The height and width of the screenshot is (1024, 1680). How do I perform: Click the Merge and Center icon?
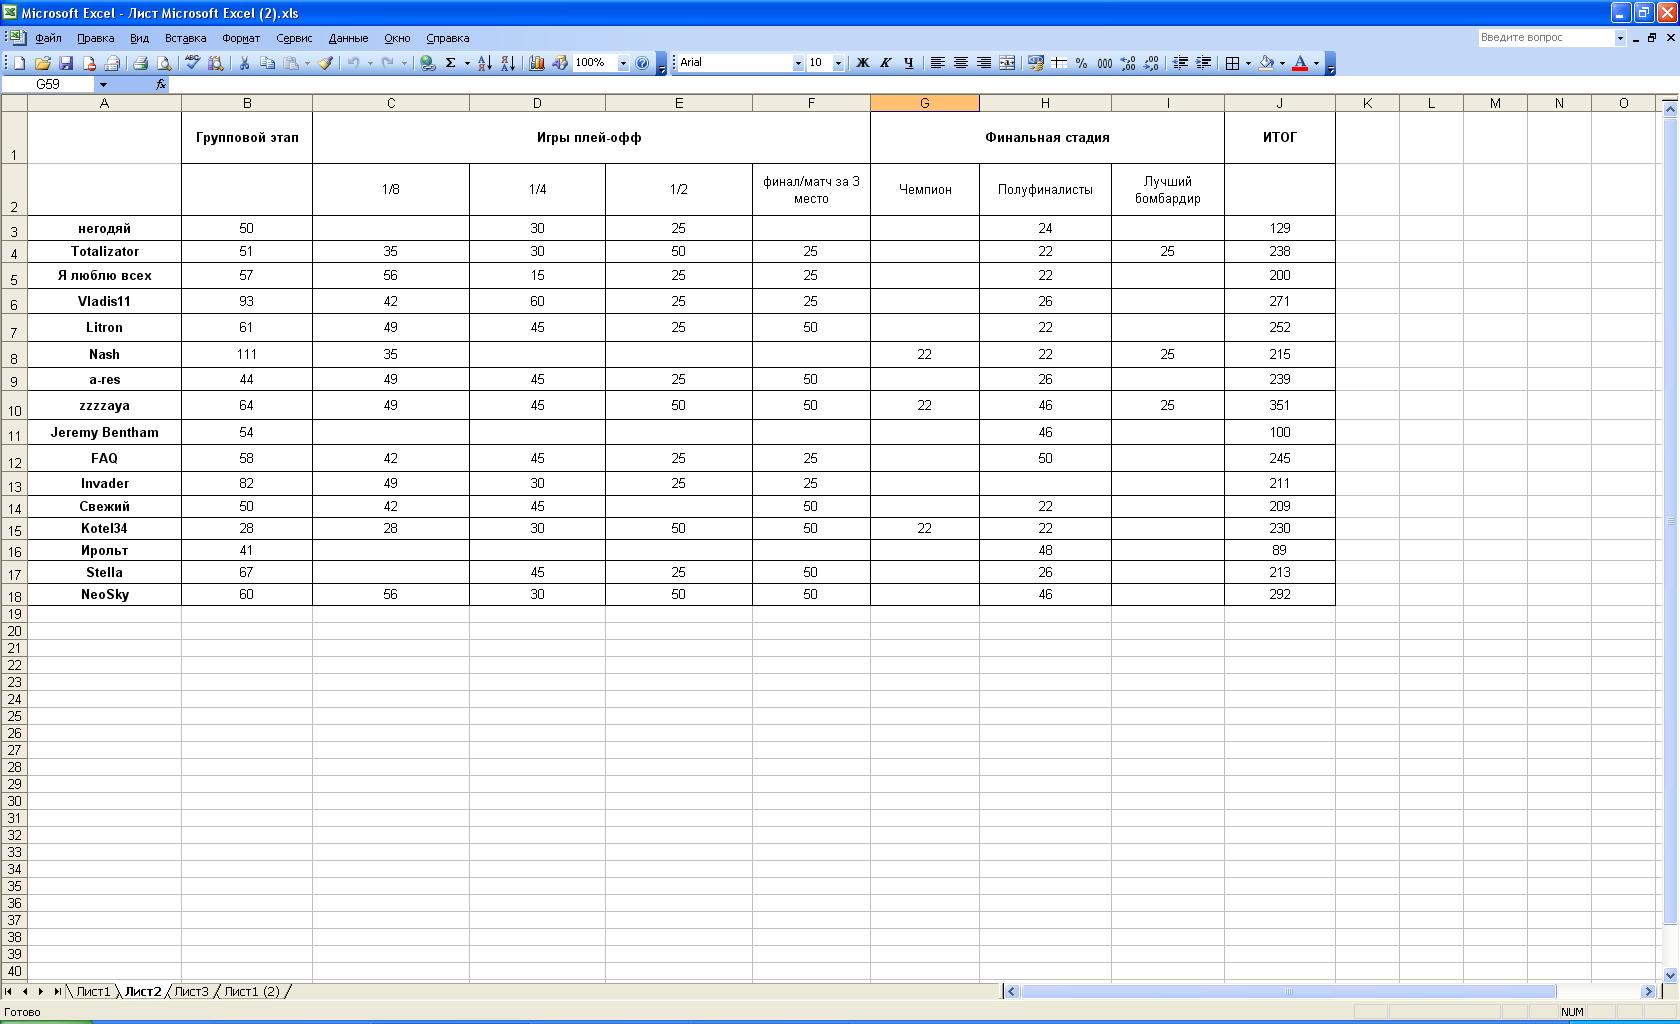click(1007, 63)
